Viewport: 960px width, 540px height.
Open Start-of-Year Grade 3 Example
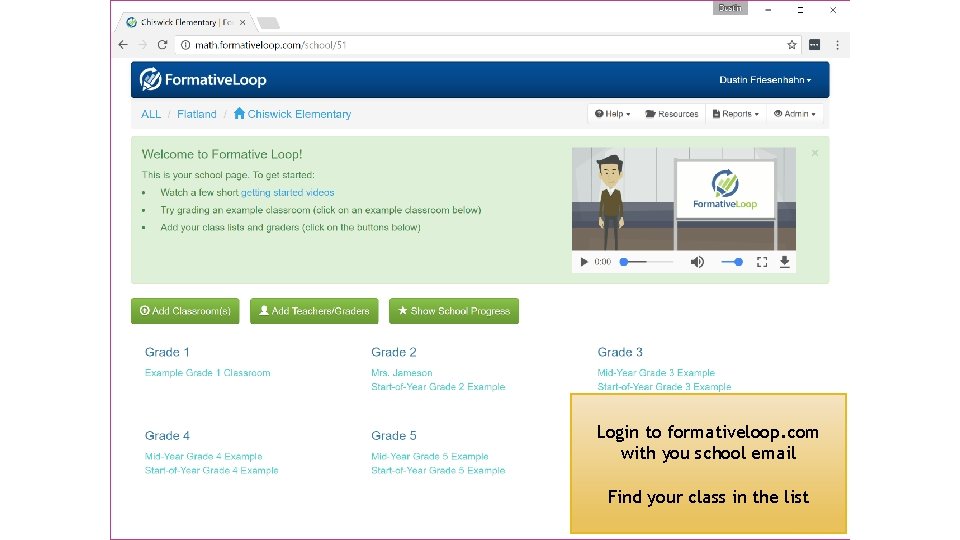tap(664, 386)
